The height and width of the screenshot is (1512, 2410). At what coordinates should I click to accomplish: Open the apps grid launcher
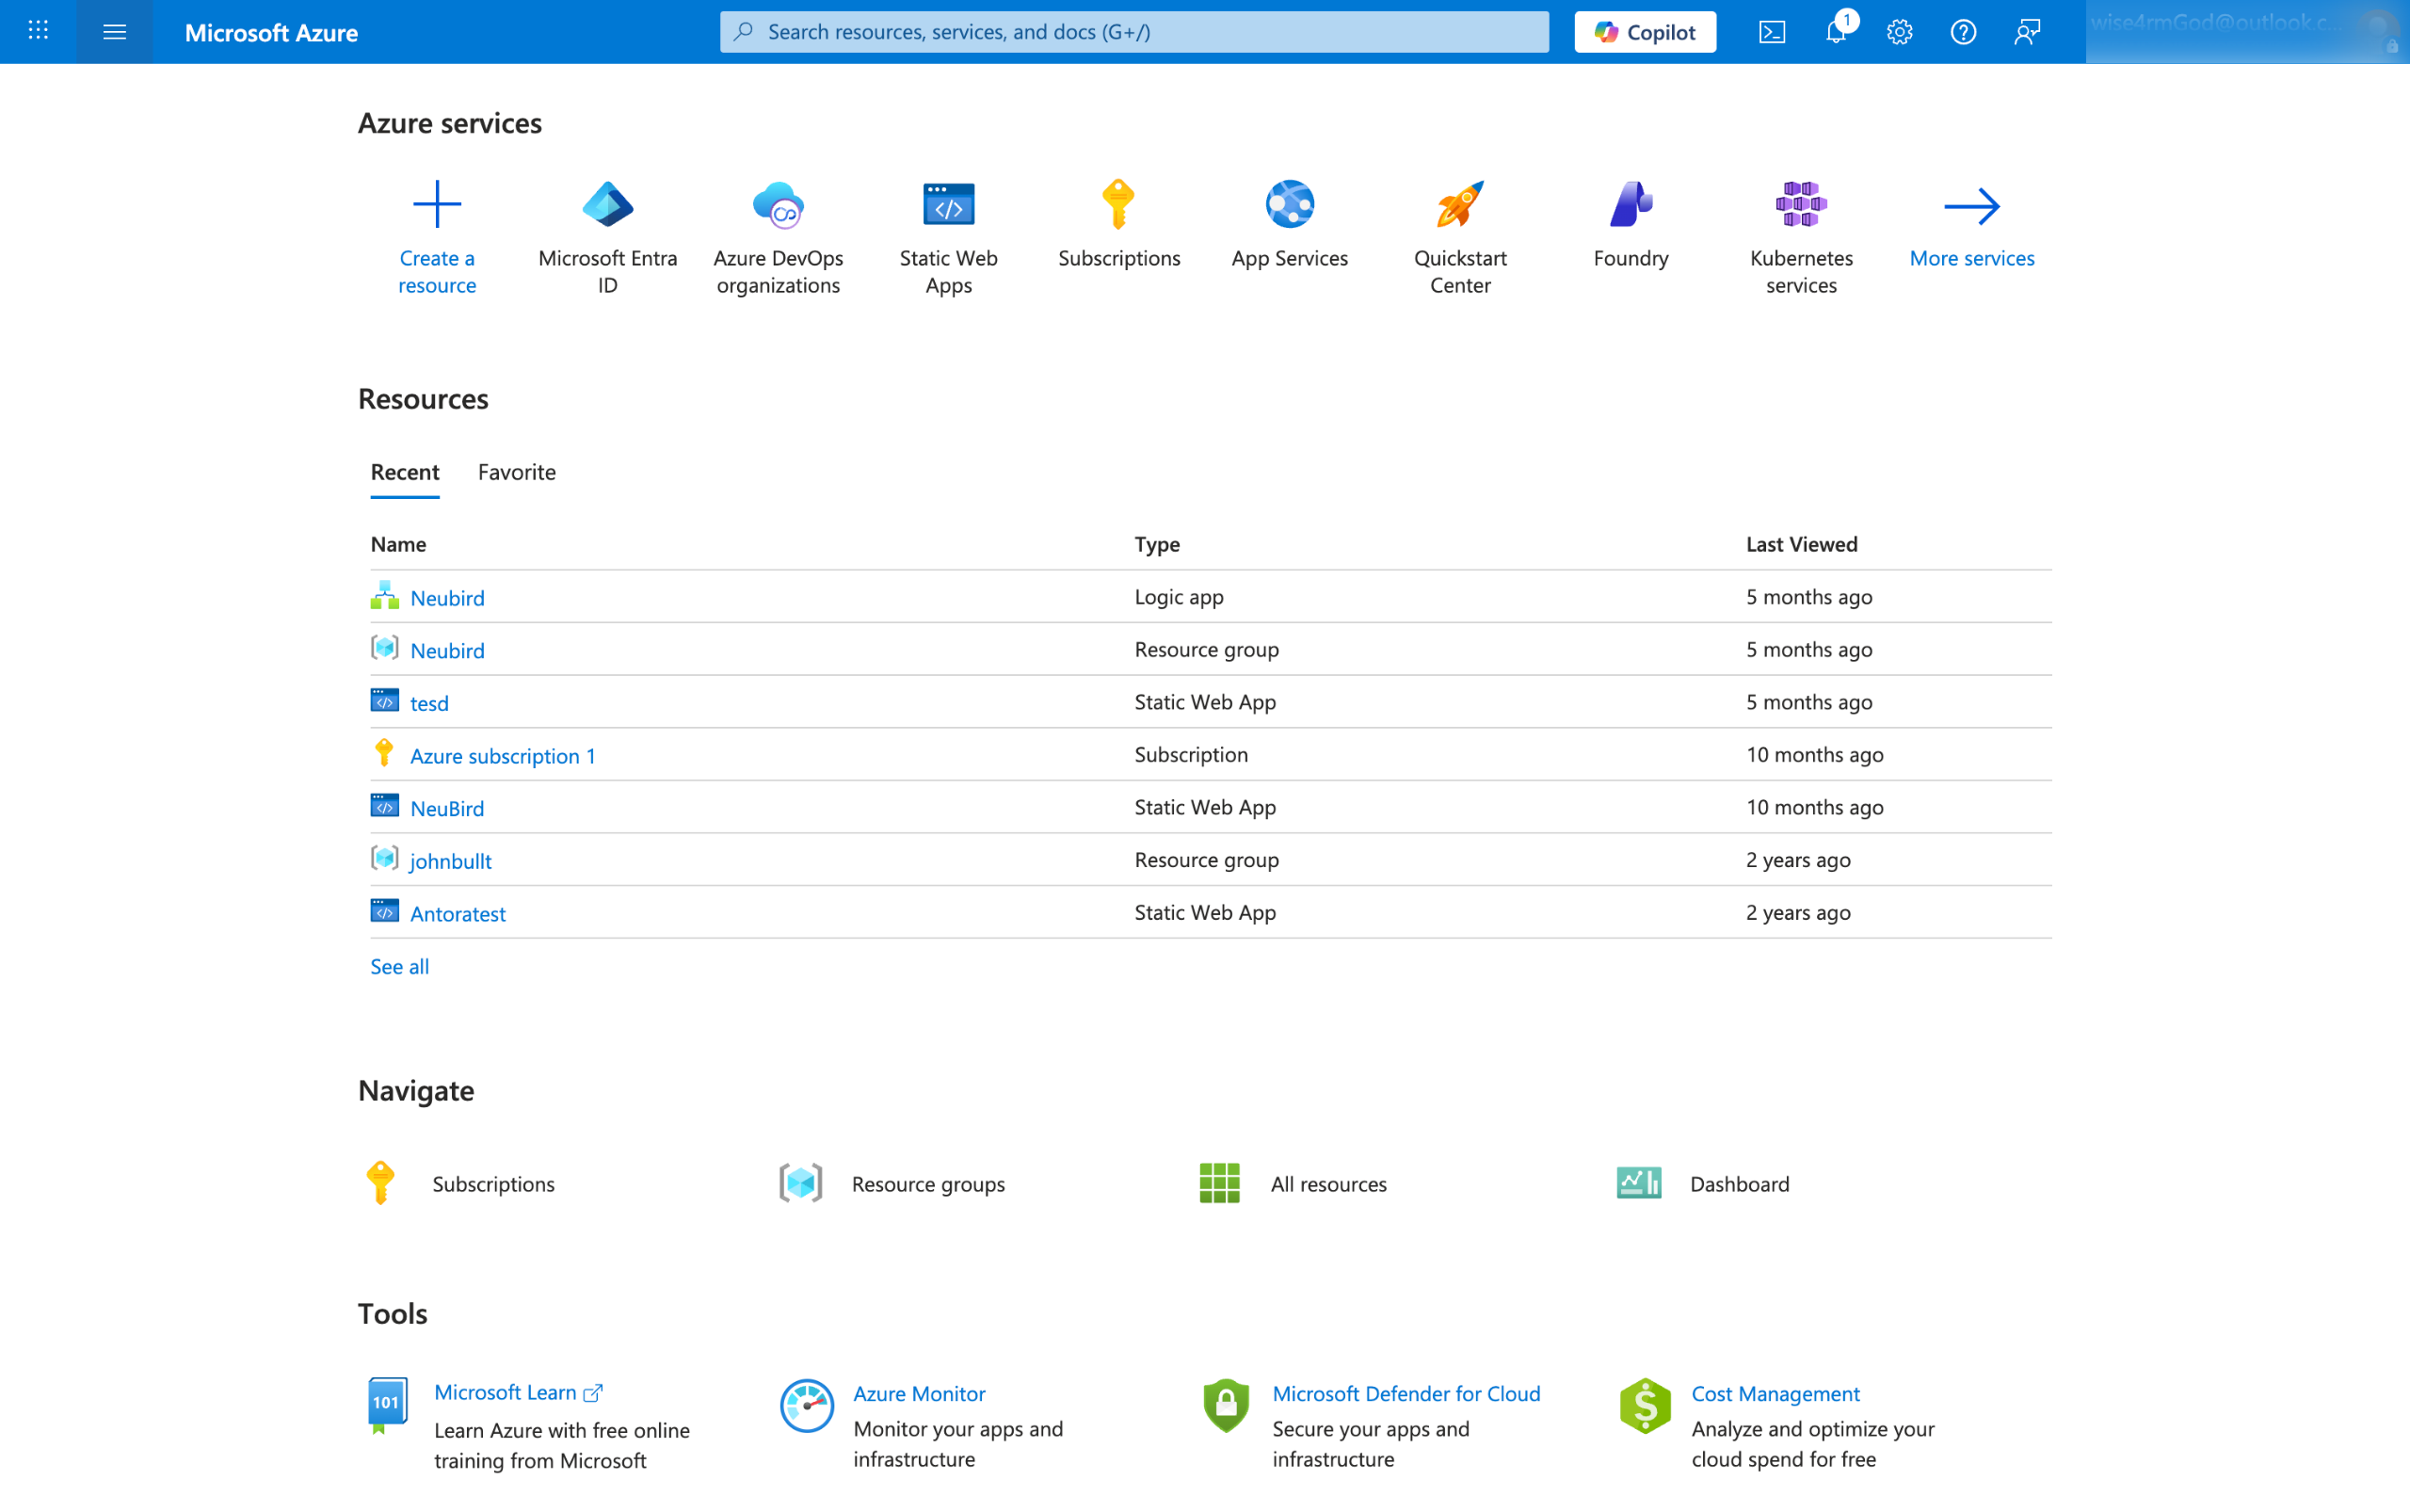click(x=38, y=32)
